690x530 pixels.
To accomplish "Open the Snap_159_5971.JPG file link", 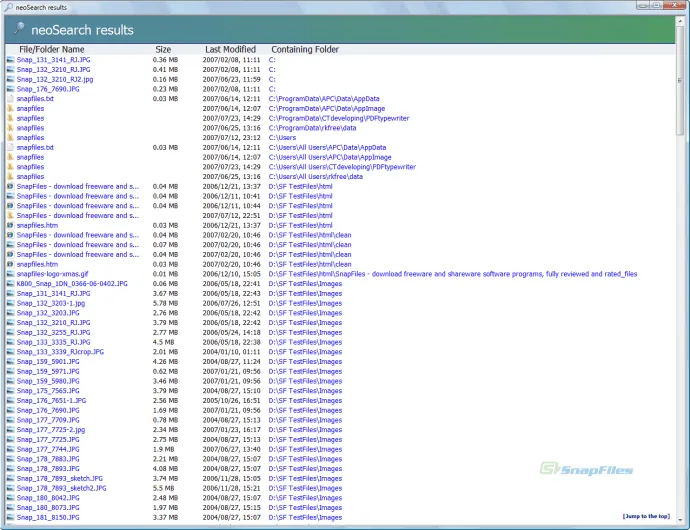I will (x=48, y=371).
